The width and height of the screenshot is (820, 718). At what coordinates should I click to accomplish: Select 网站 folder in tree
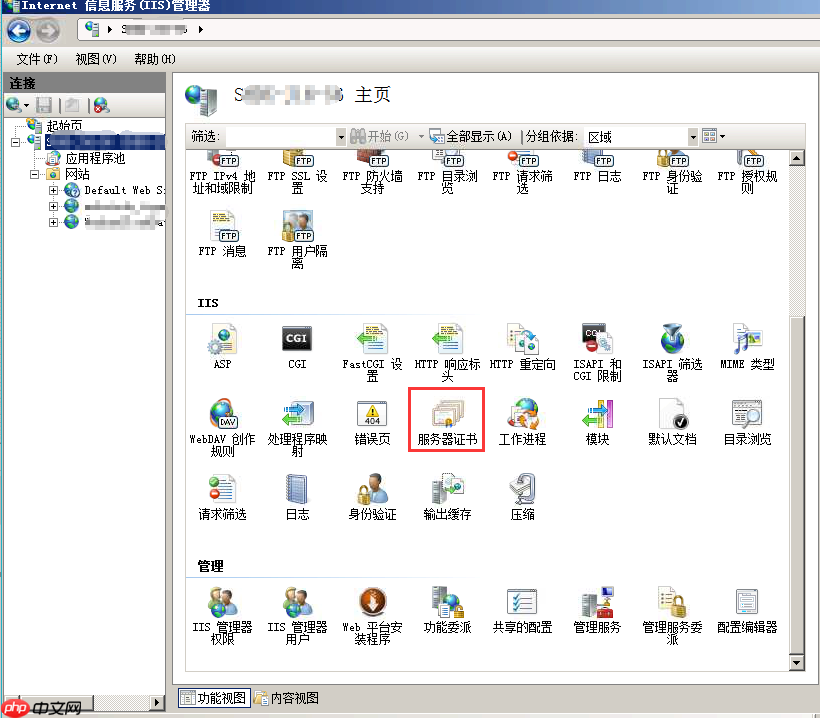(x=77, y=174)
